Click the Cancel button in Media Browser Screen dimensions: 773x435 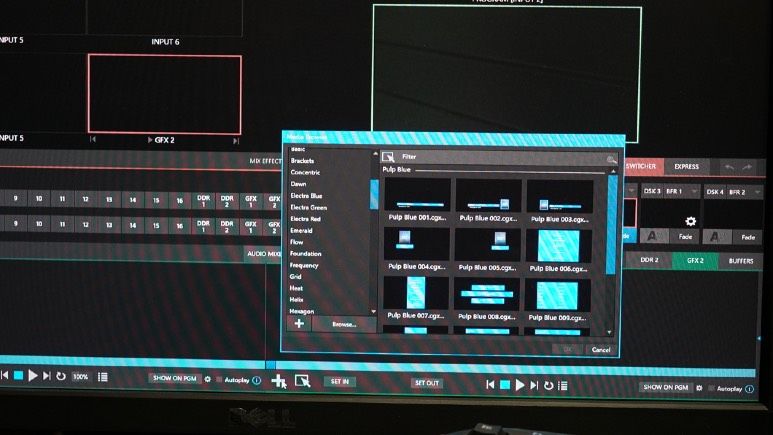(600, 349)
